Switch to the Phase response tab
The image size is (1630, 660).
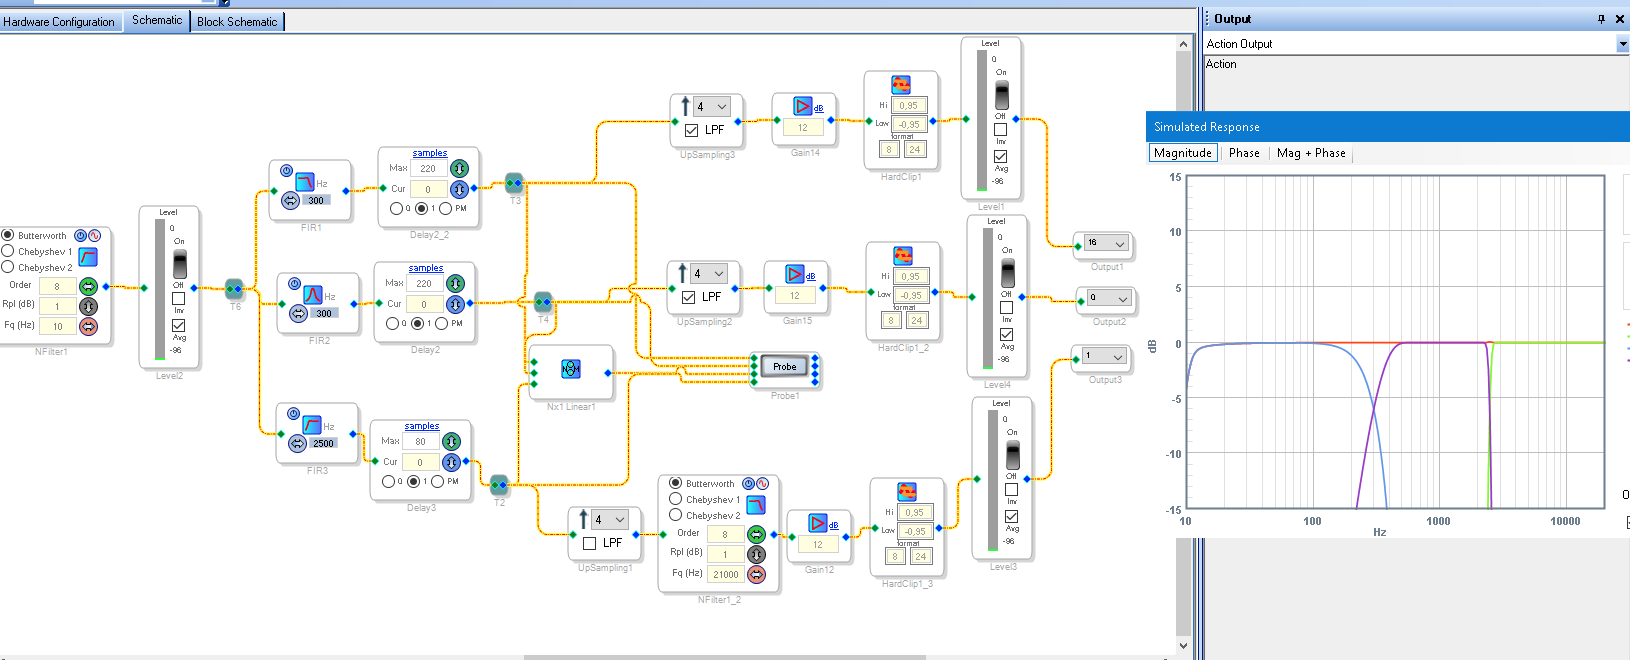point(1243,153)
